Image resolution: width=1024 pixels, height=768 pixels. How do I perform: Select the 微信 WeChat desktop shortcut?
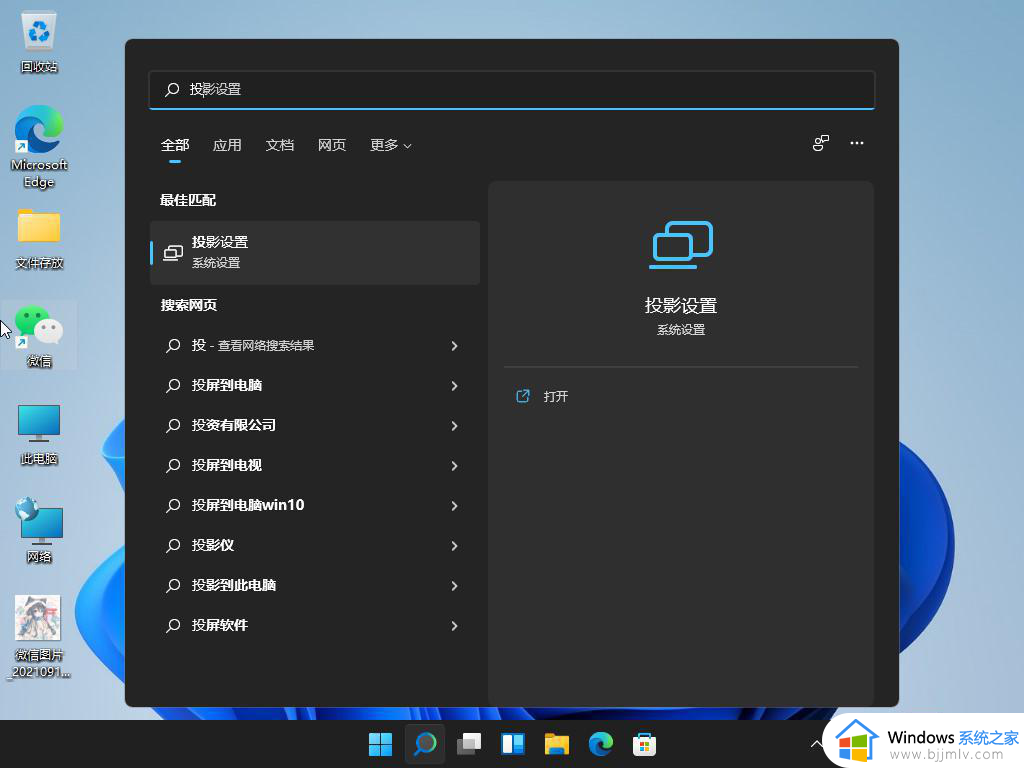tap(39, 336)
